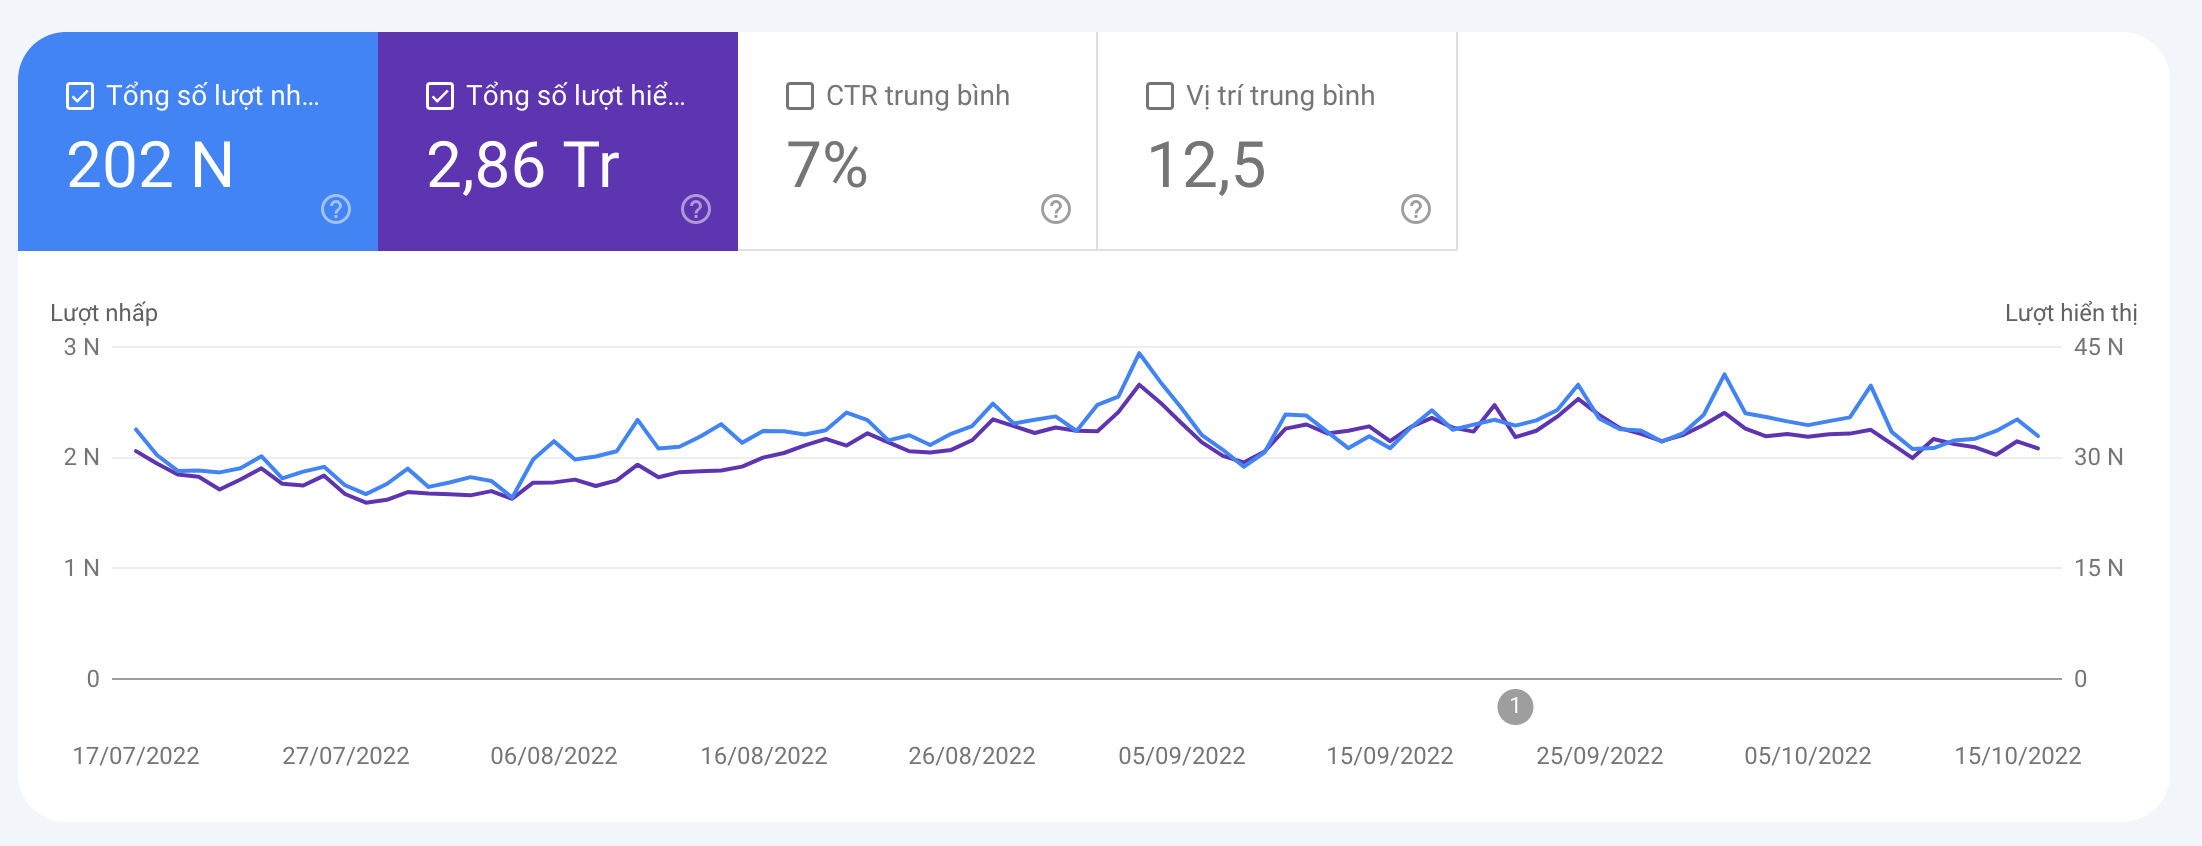Click the 17/07/2022 date axis label
2202x846 pixels.
[136, 756]
